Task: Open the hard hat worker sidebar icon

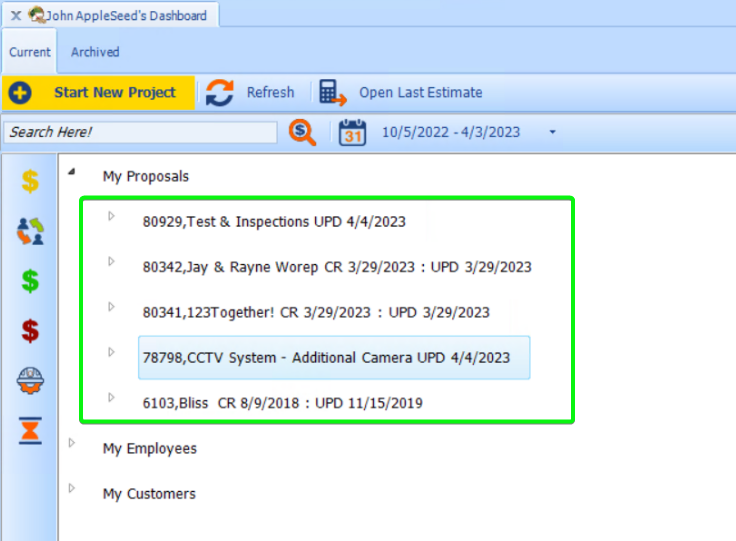Action: pos(30,381)
